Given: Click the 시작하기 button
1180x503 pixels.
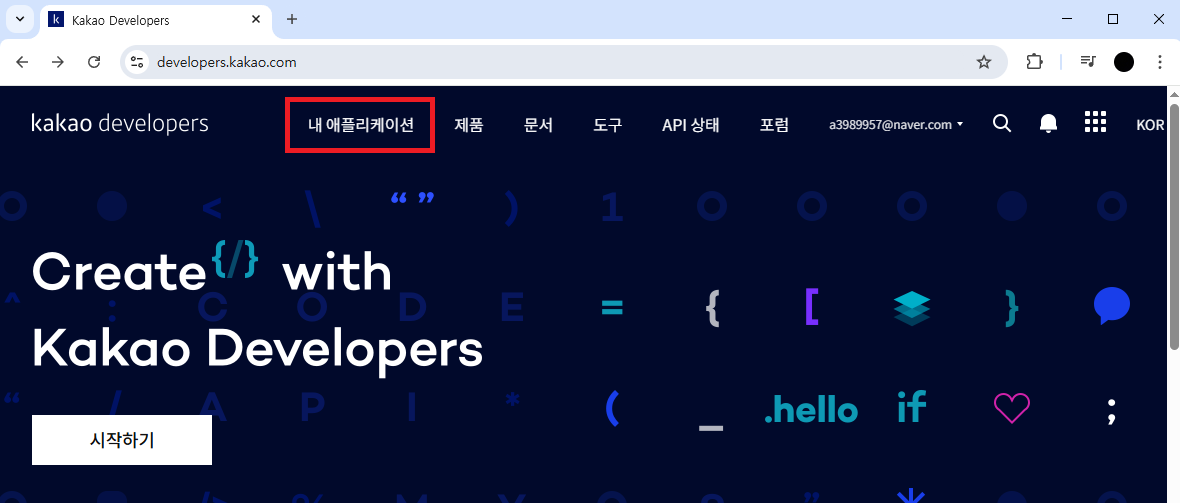Looking at the screenshot, I should [x=122, y=440].
